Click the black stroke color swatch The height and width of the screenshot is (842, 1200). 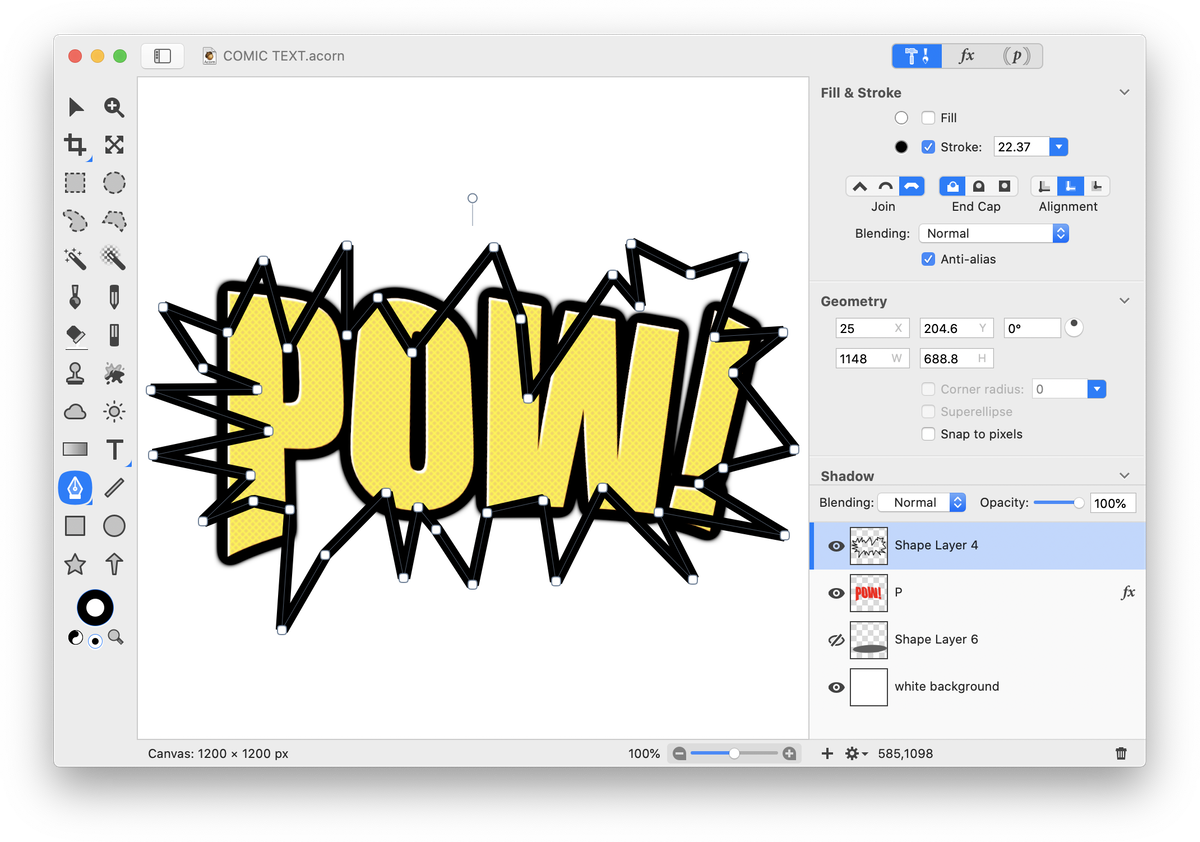(901, 147)
